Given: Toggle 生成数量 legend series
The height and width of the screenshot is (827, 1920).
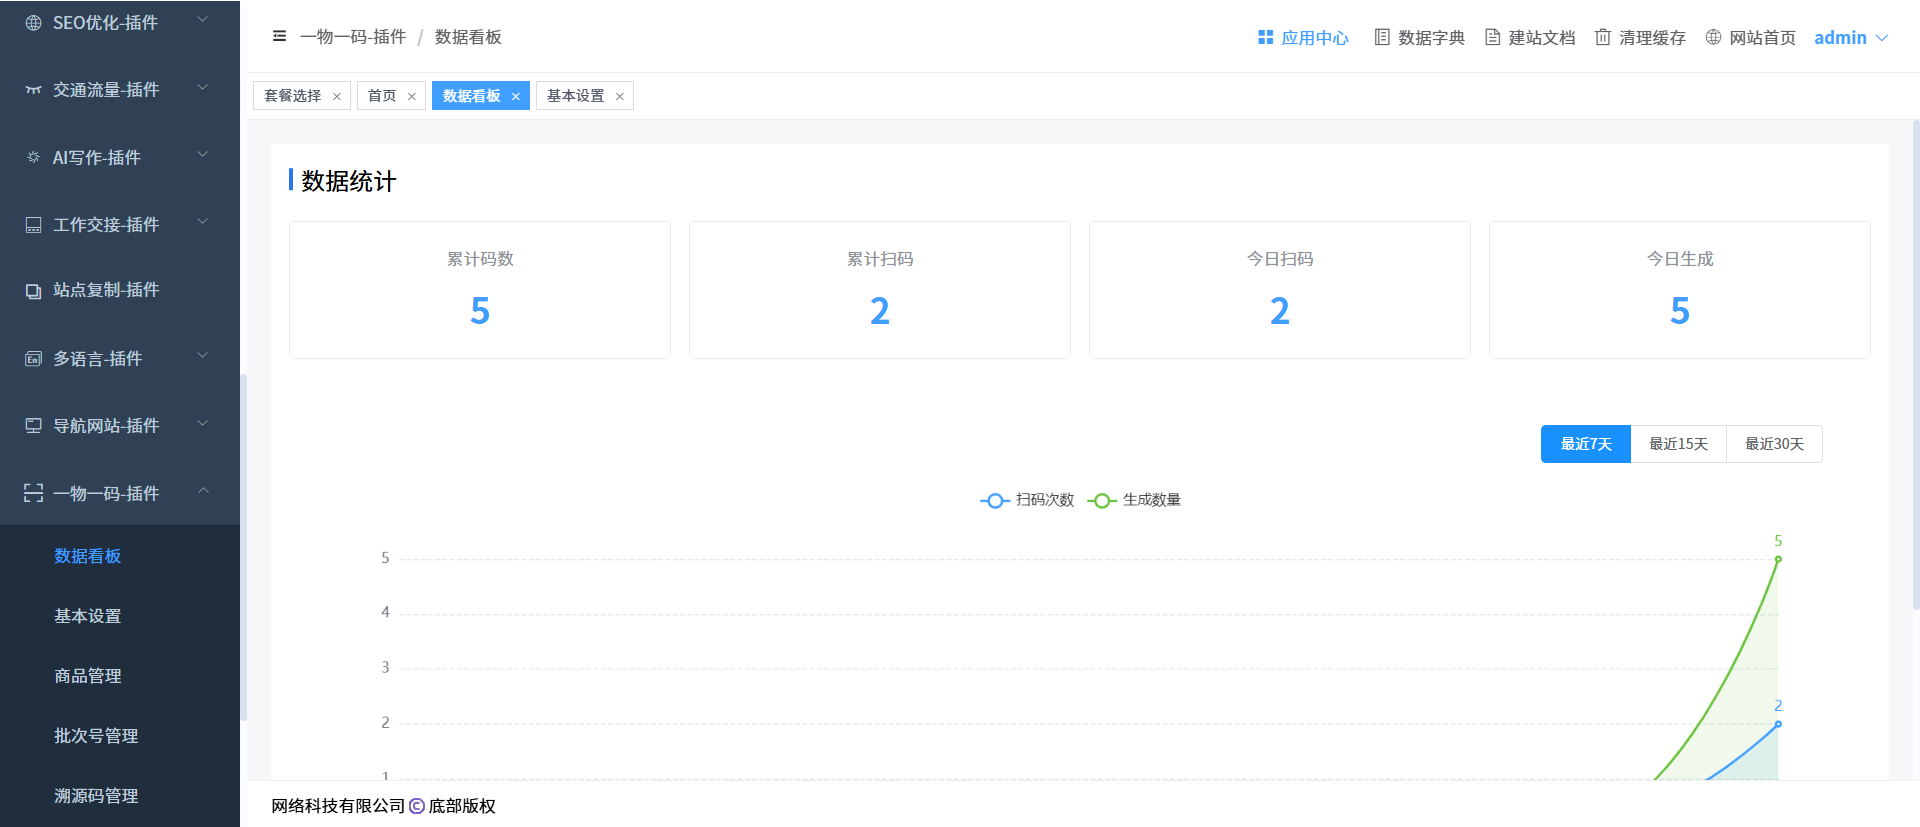Looking at the screenshot, I should [1134, 500].
